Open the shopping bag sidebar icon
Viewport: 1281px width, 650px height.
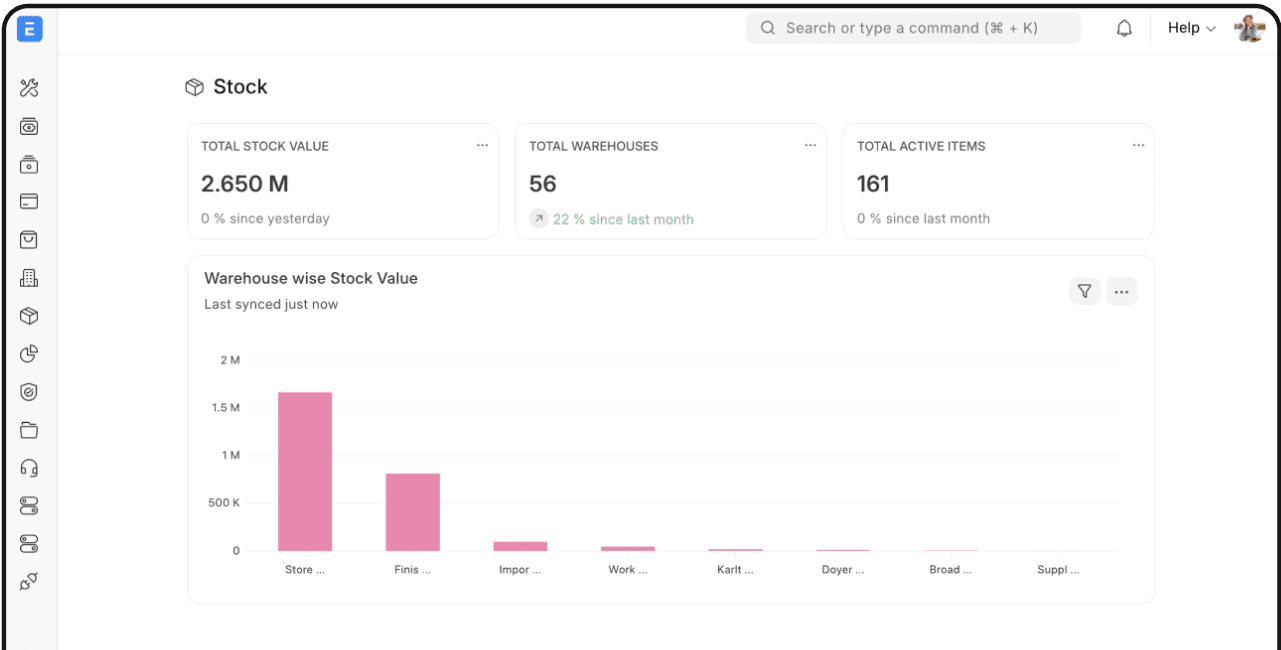(29, 240)
